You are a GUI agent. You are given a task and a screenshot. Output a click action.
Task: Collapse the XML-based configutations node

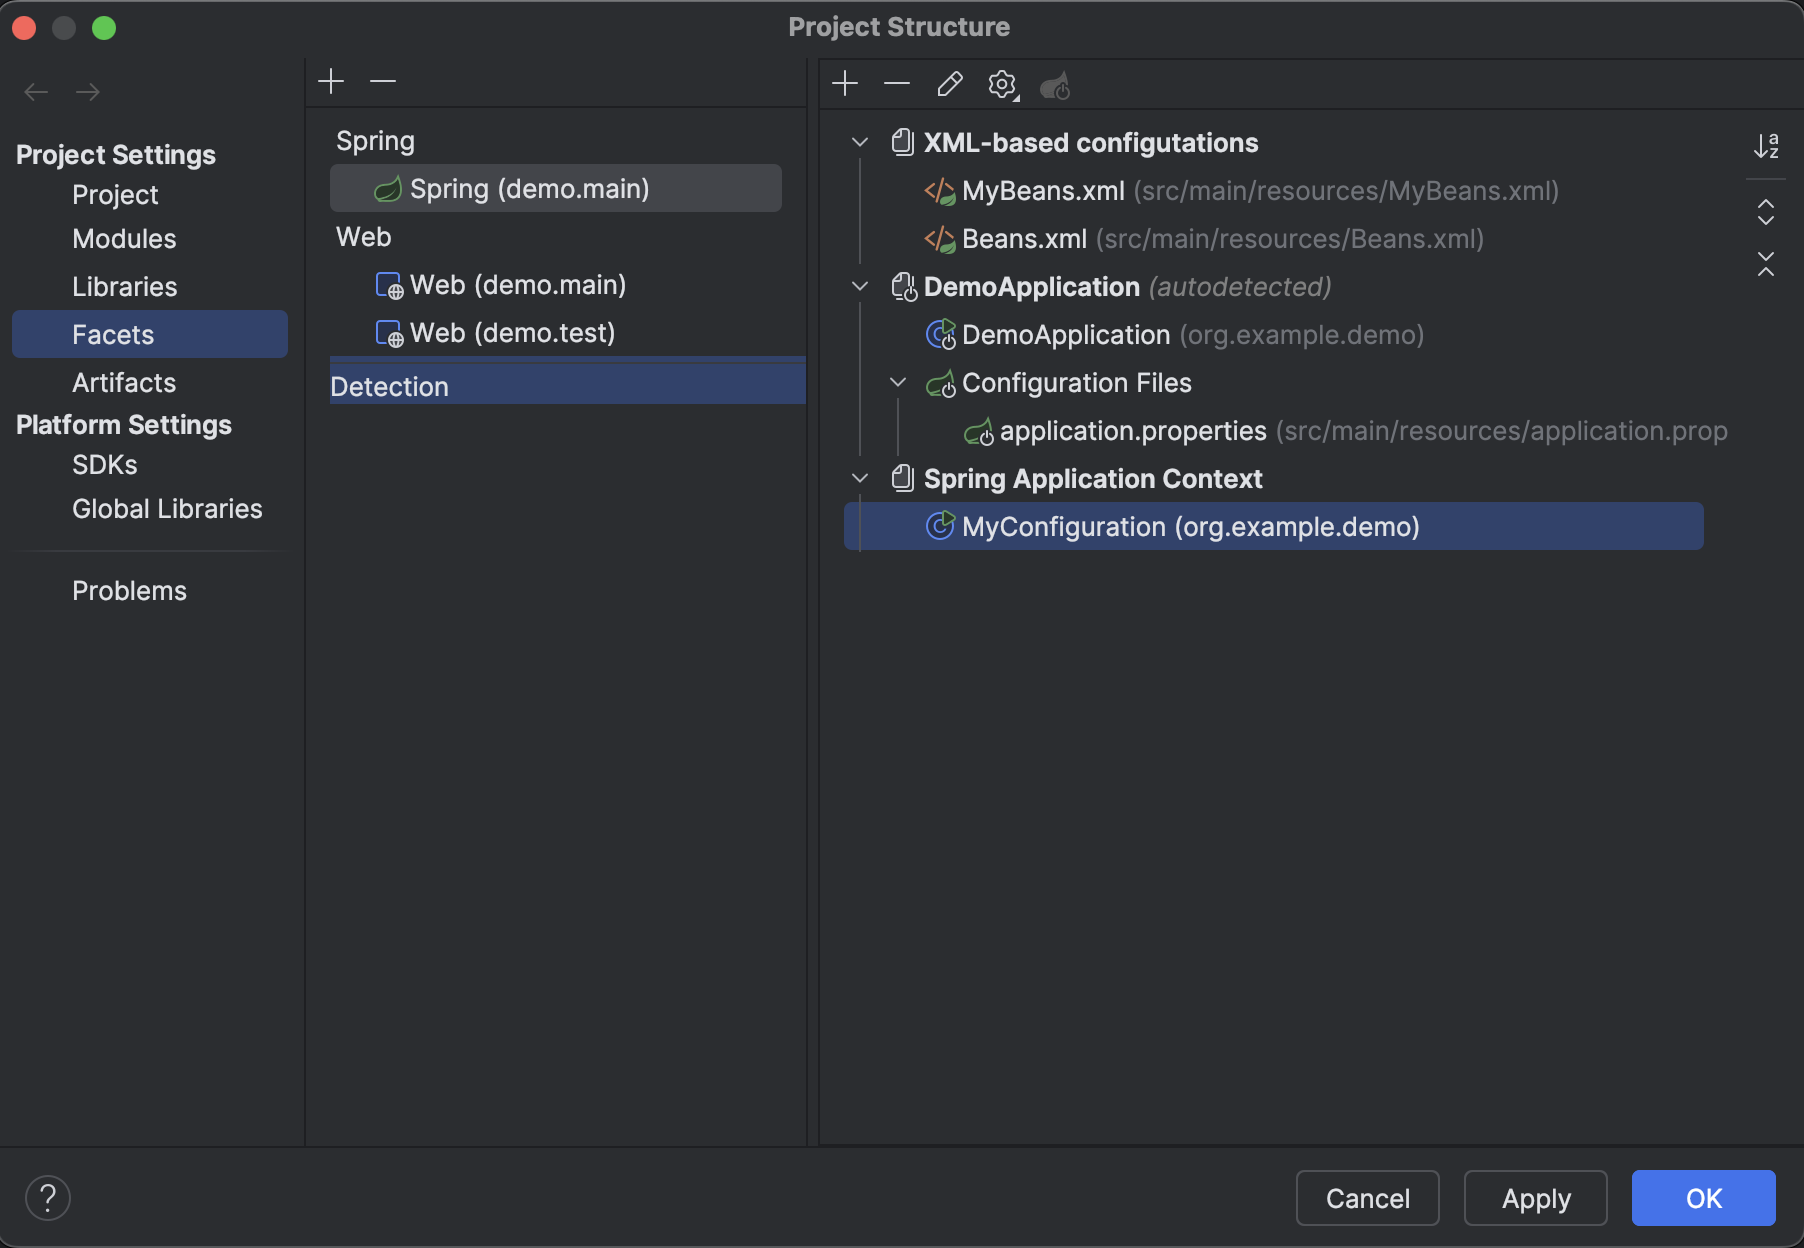click(x=859, y=142)
